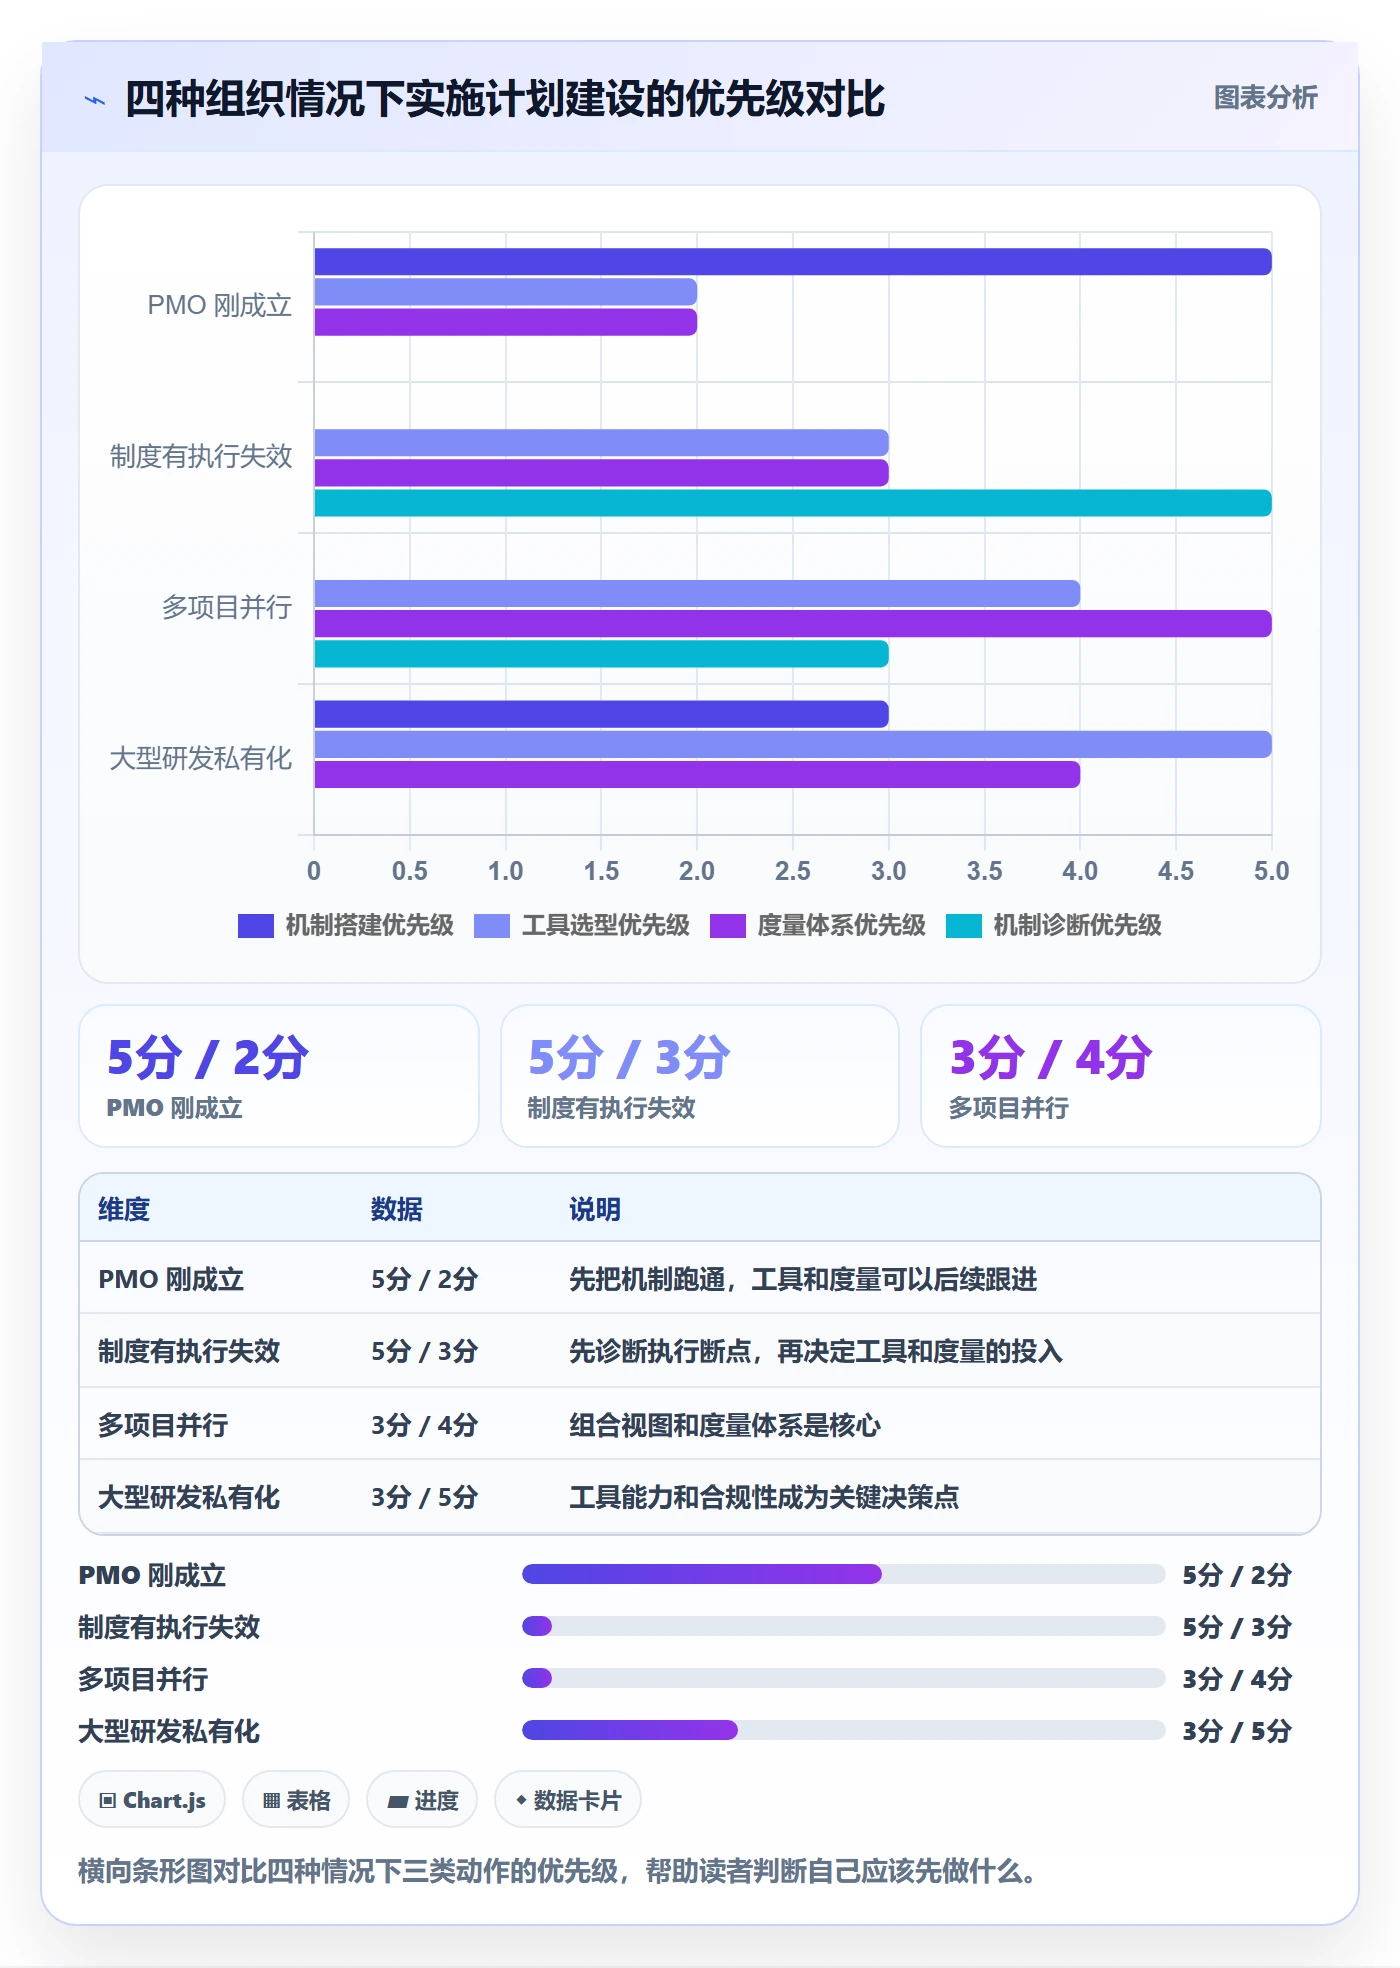Image resolution: width=1400 pixels, height=1968 pixels.
Task: Click the 说明 column header
Action: point(595,1209)
